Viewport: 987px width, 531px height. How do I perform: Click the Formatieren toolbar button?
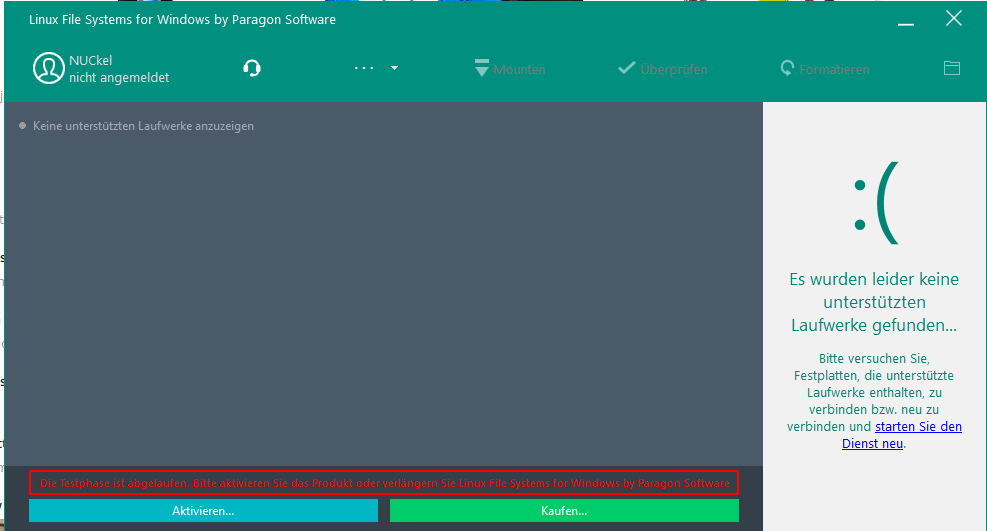825,69
